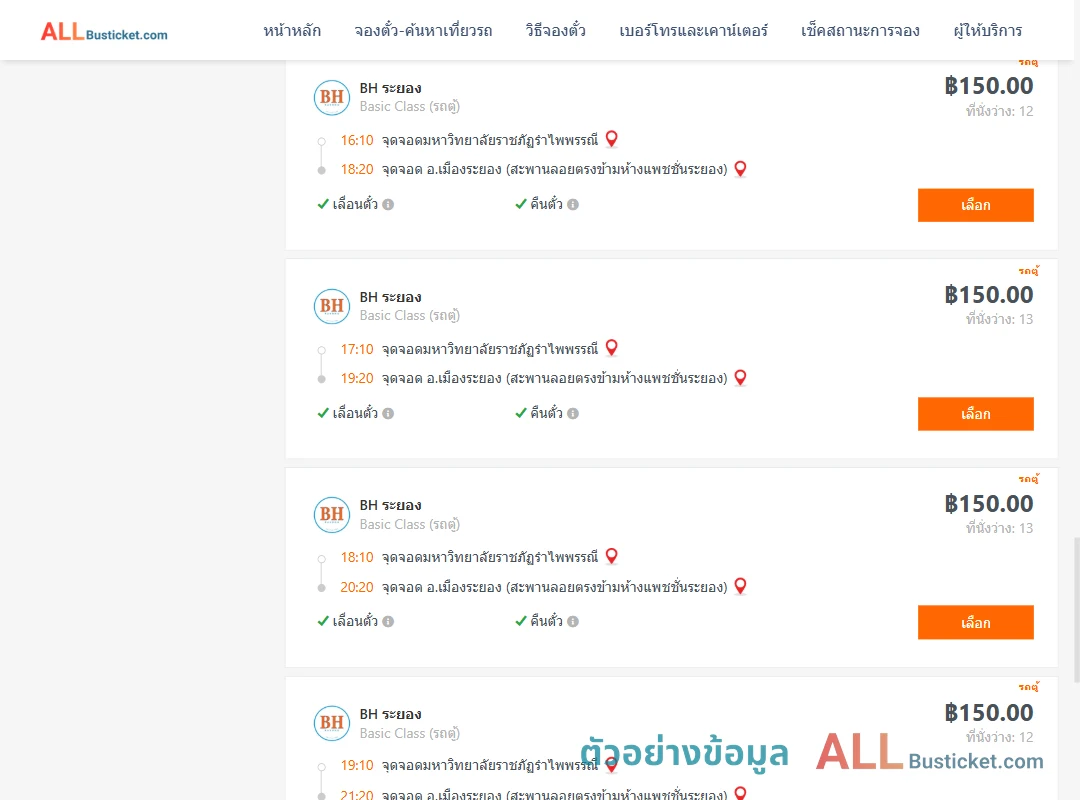The width and height of the screenshot is (1080, 800).
Task: Click the 19:20 arrival time
Action: coord(357,378)
